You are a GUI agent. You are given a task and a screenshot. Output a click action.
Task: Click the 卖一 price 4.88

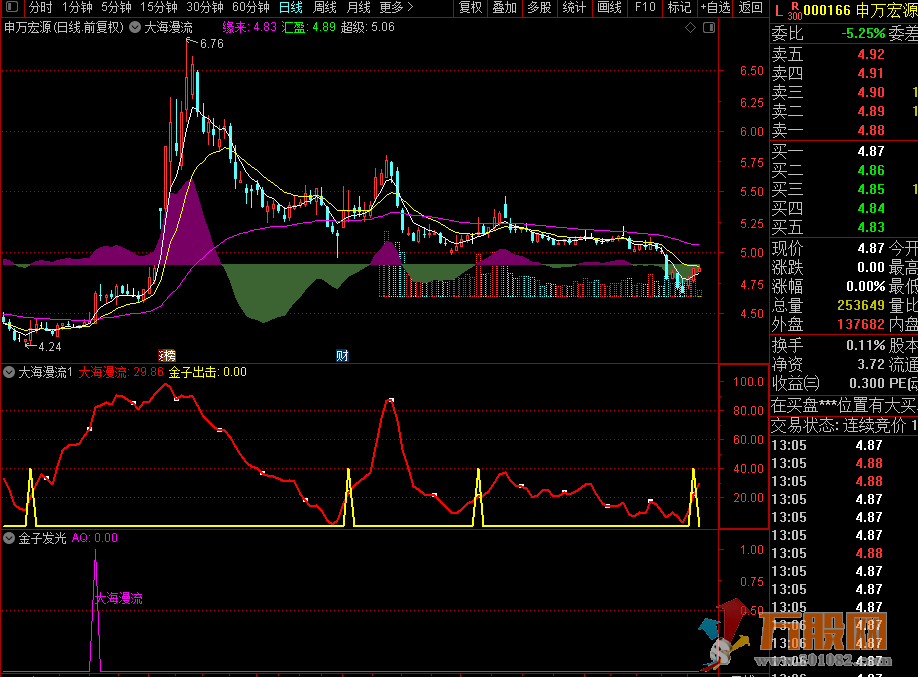pyautogui.click(x=871, y=131)
